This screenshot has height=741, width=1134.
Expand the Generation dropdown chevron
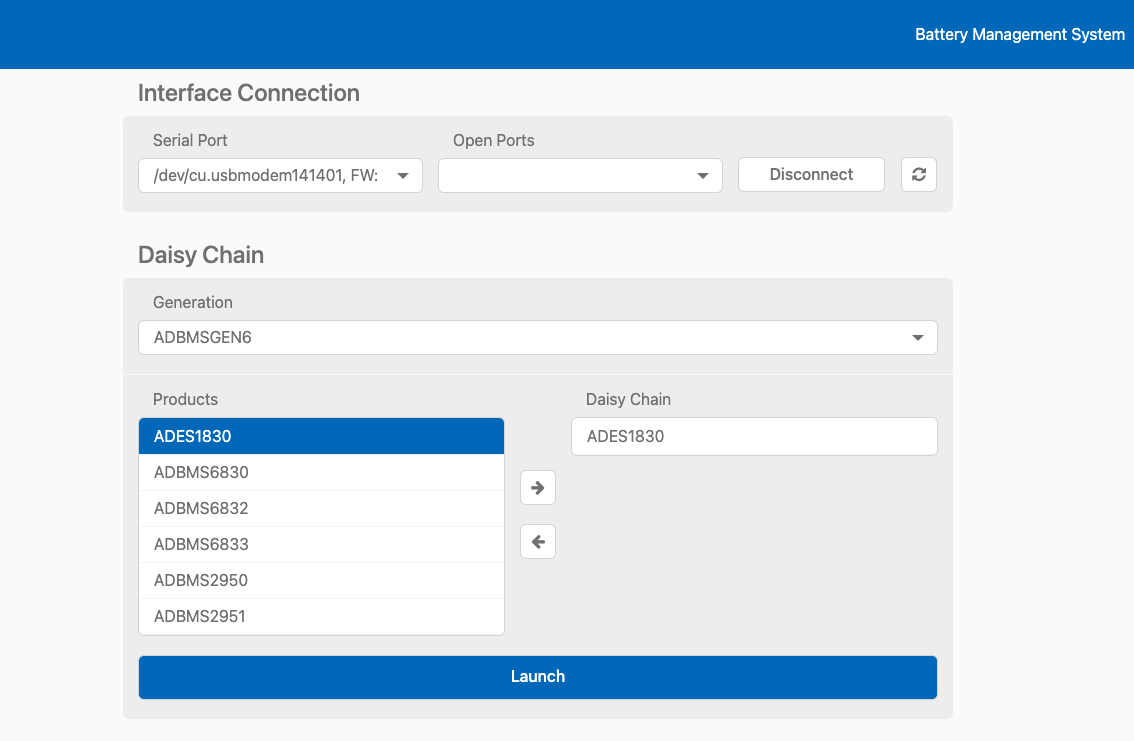(917, 337)
